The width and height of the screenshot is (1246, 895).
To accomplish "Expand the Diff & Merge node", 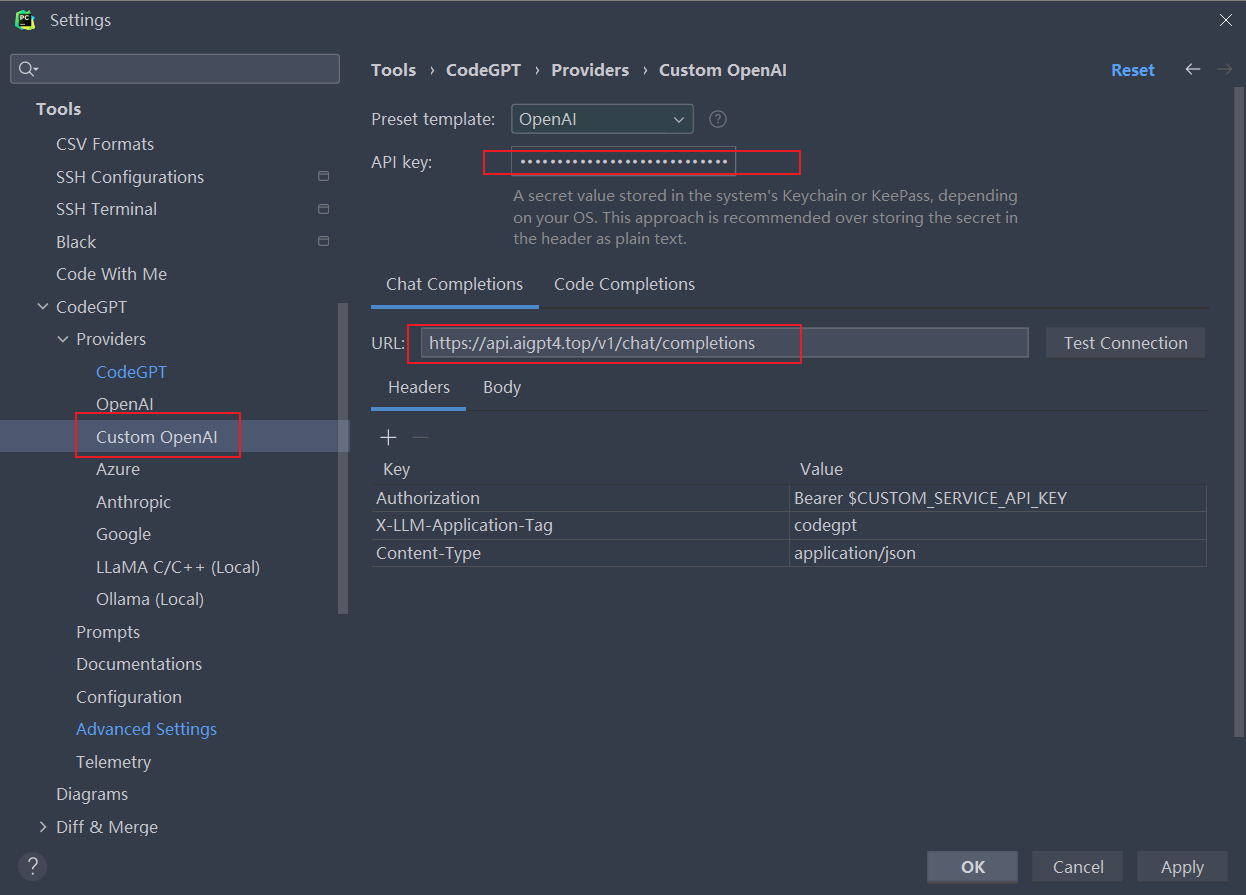I will (x=43, y=827).
